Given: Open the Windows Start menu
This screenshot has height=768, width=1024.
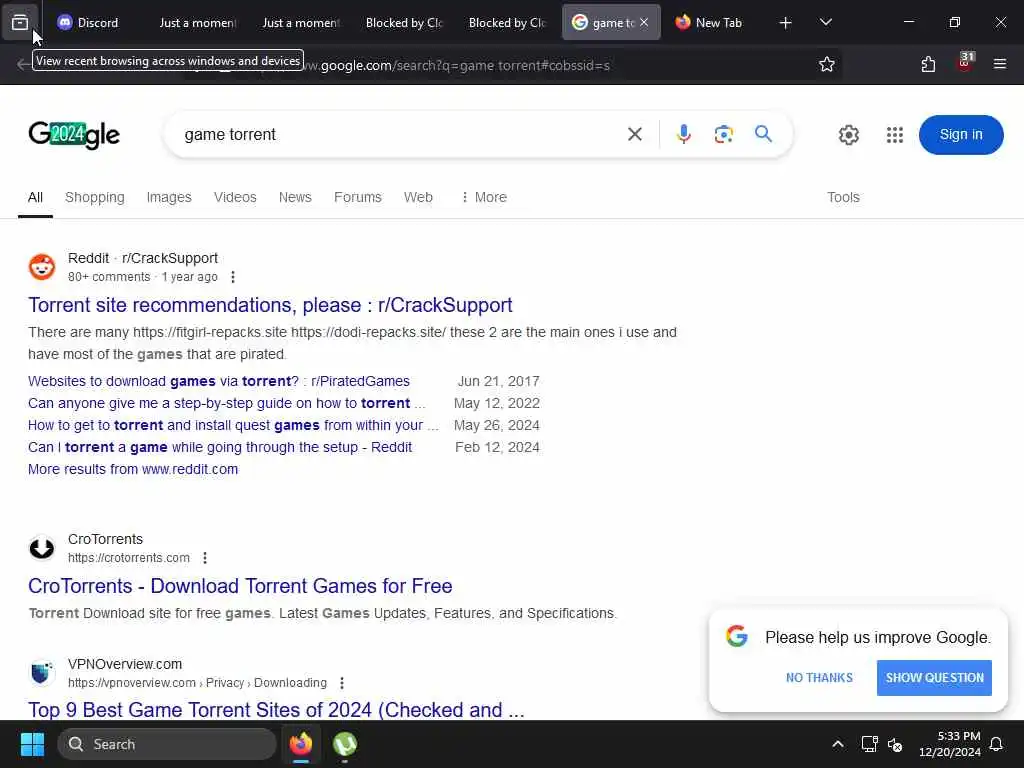Looking at the screenshot, I should (x=32, y=744).
